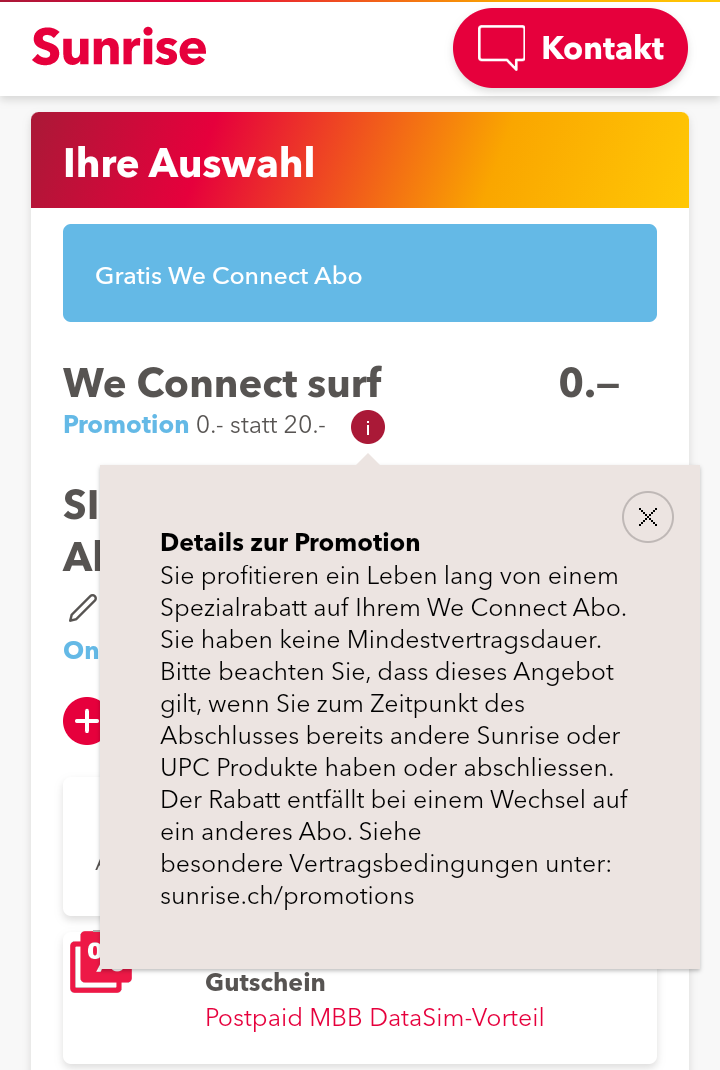
Task: Open the Kontakt button label
Action: [x=602, y=48]
